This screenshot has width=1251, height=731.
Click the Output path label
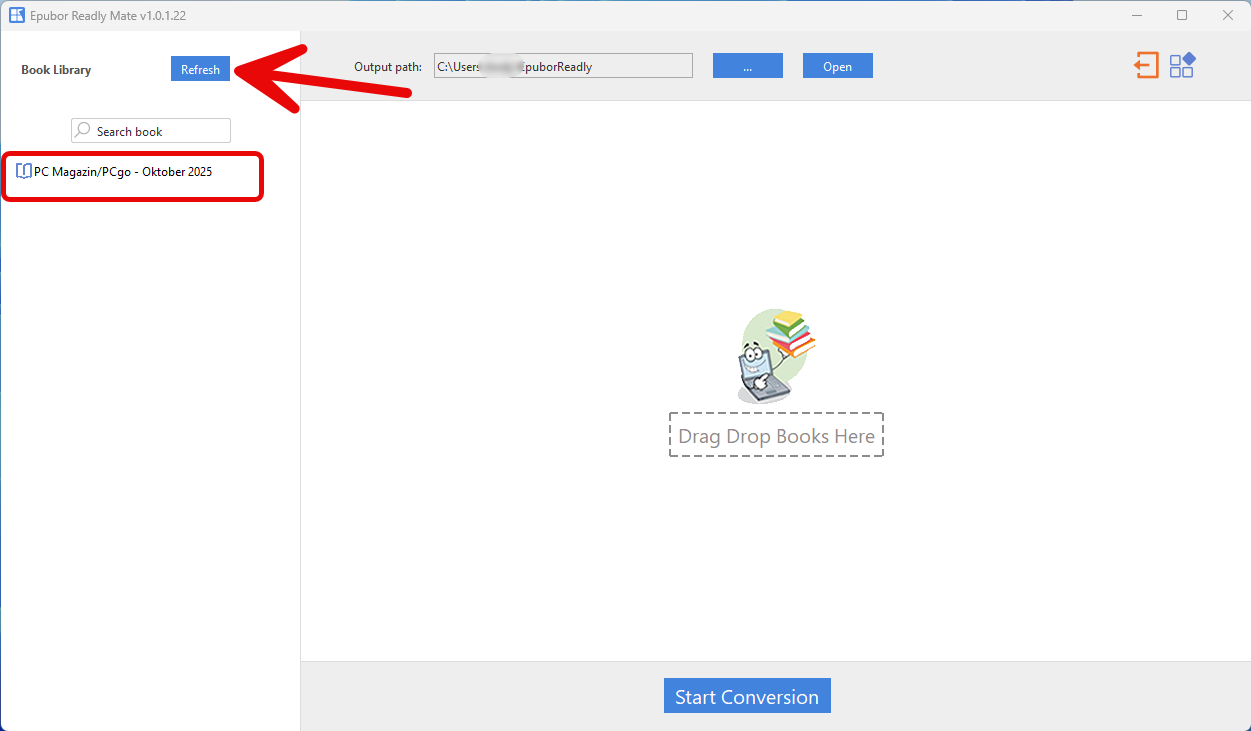click(388, 67)
